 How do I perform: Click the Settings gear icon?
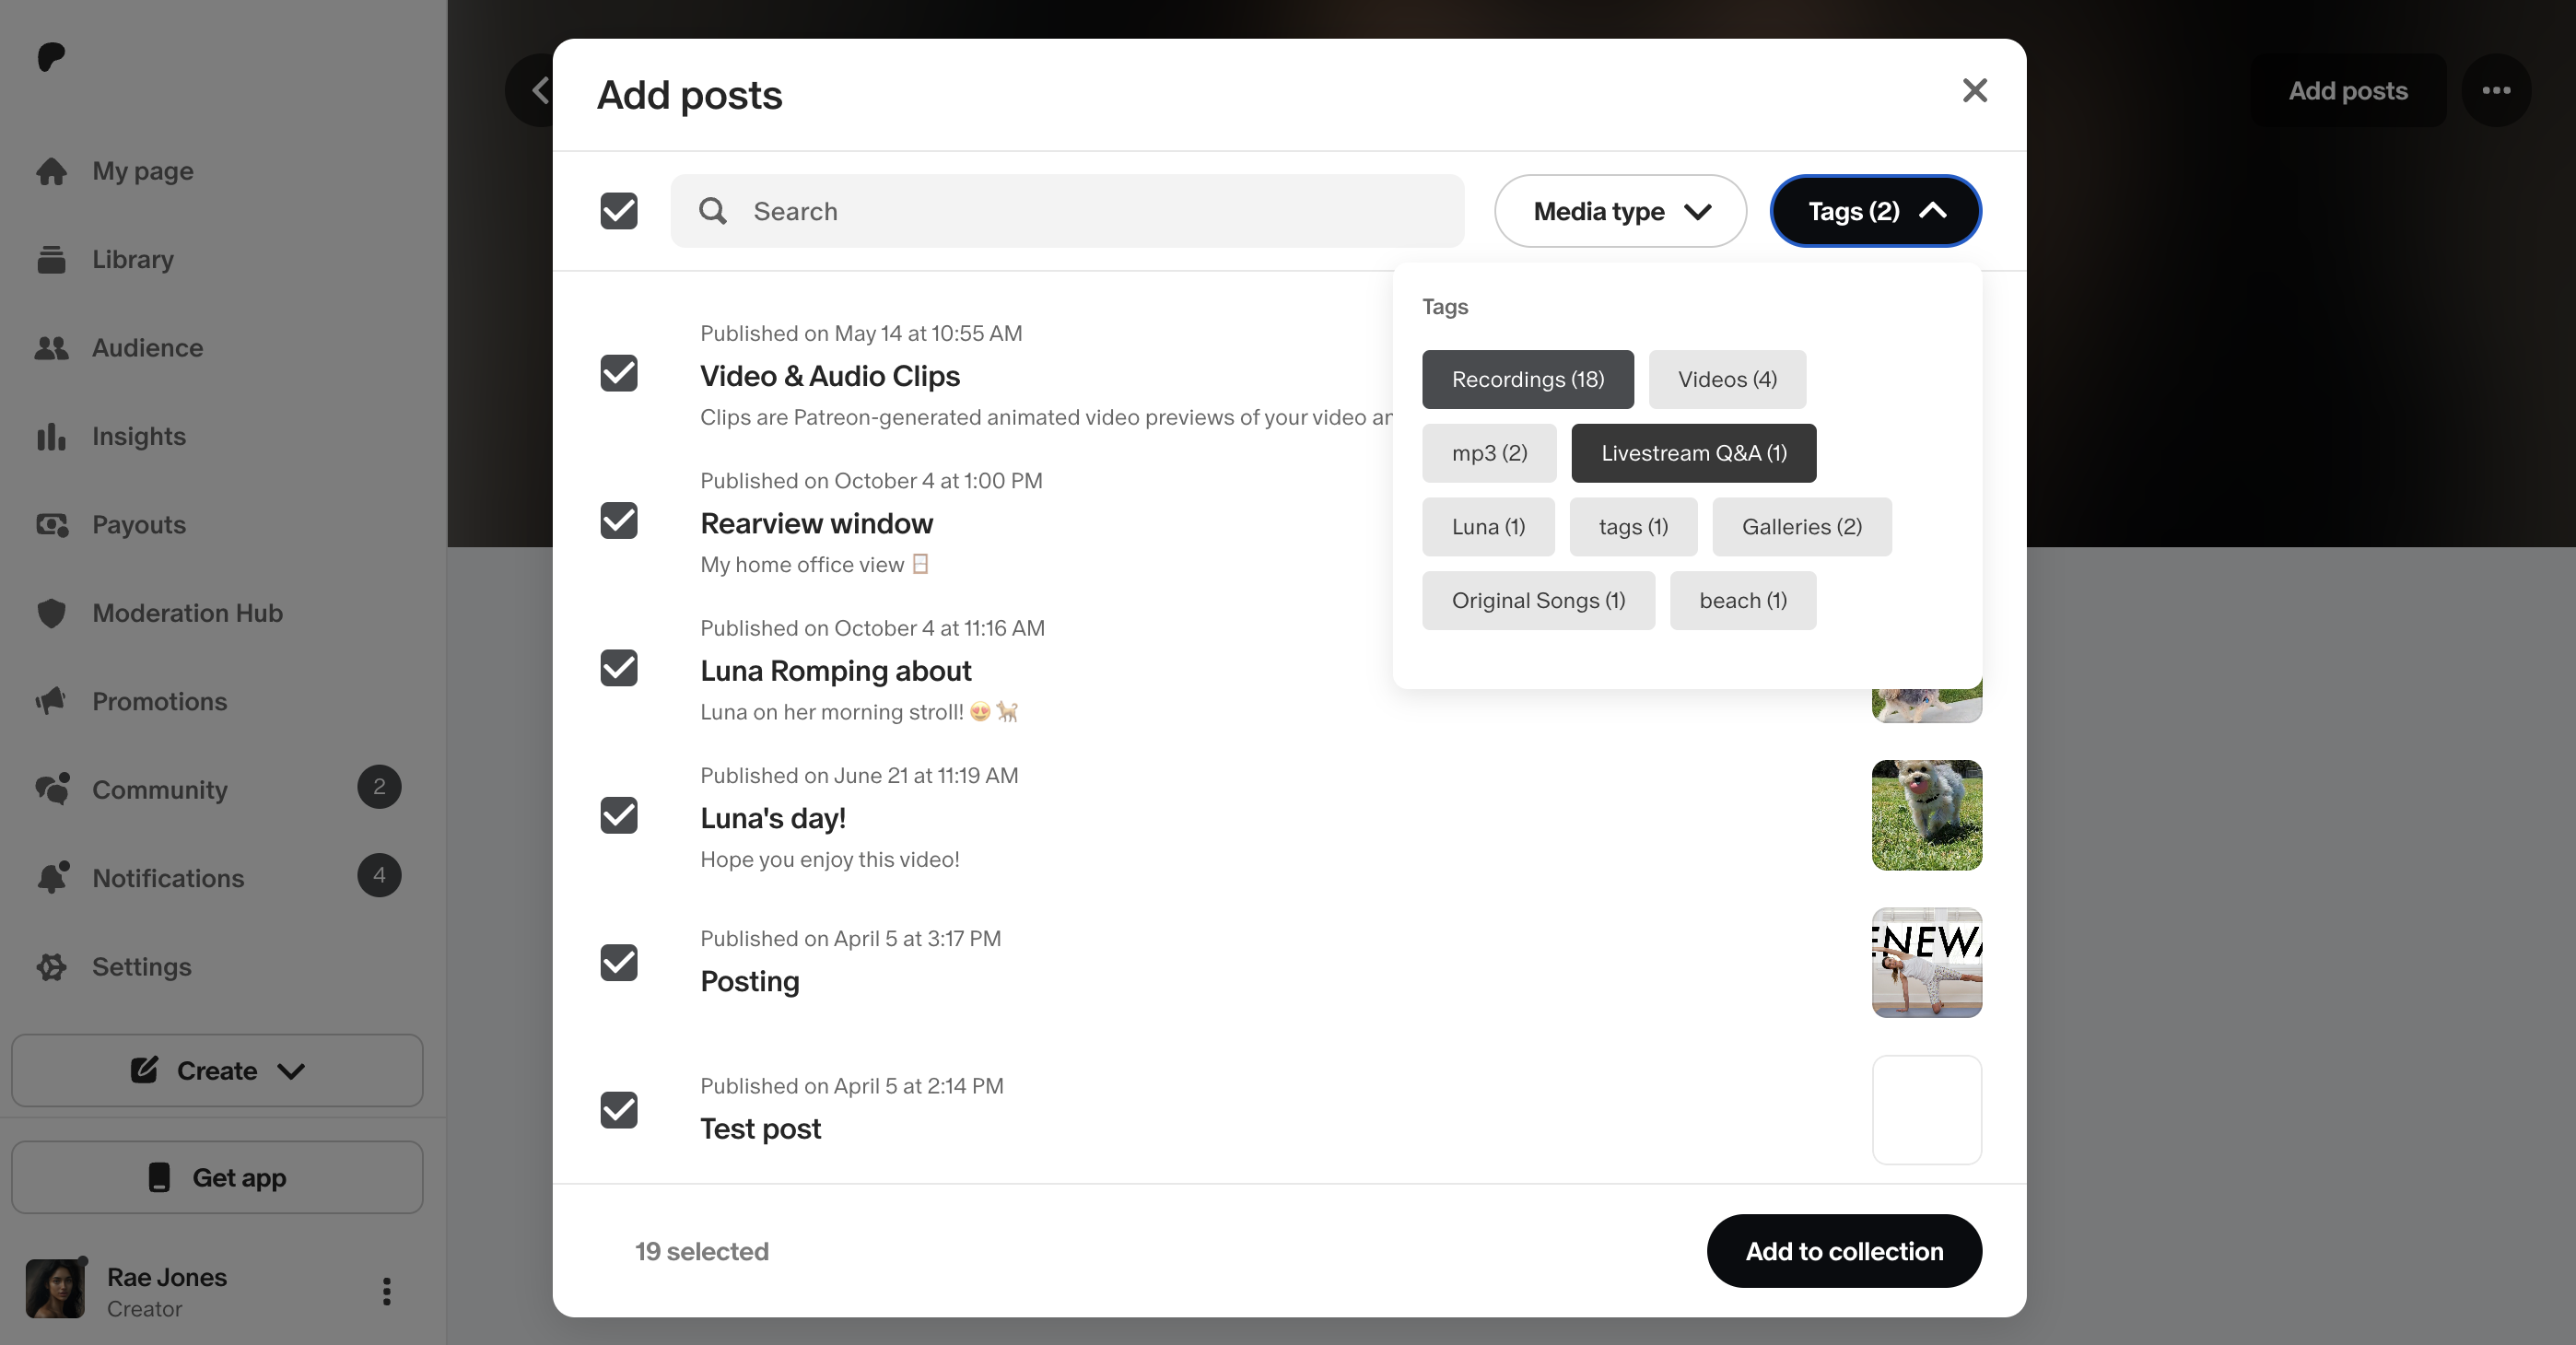click(x=51, y=966)
